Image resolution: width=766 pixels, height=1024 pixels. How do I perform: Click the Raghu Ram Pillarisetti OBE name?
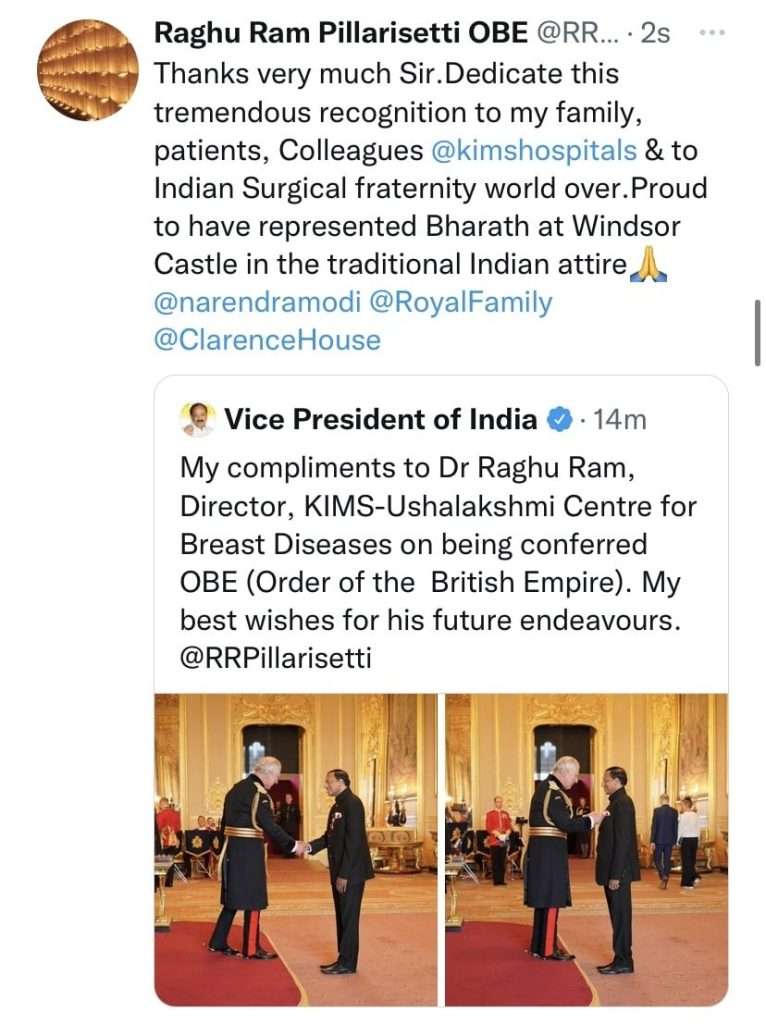[341, 33]
